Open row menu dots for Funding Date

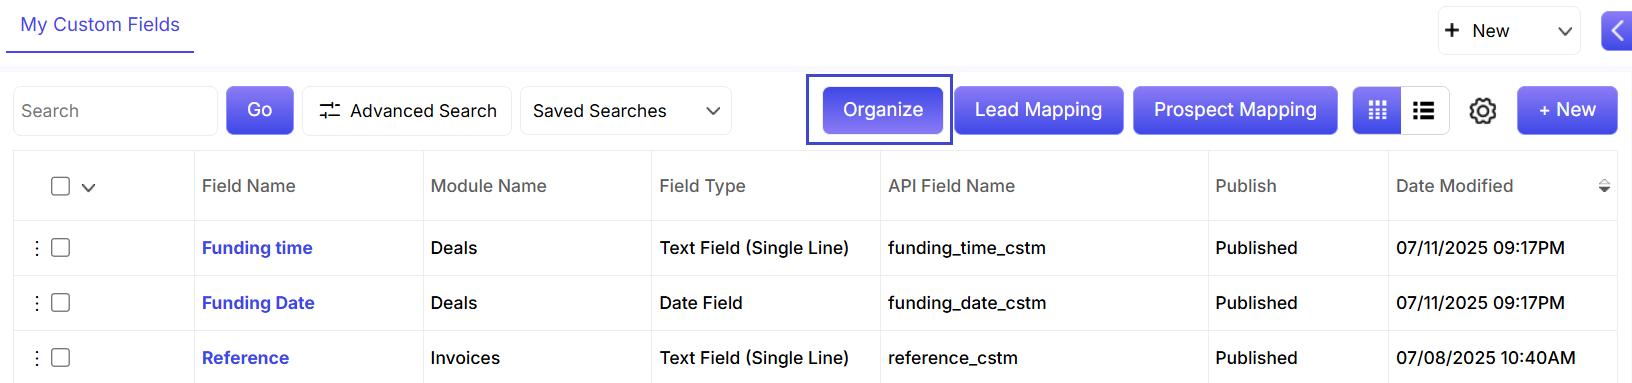pyautogui.click(x=37, y=303)
